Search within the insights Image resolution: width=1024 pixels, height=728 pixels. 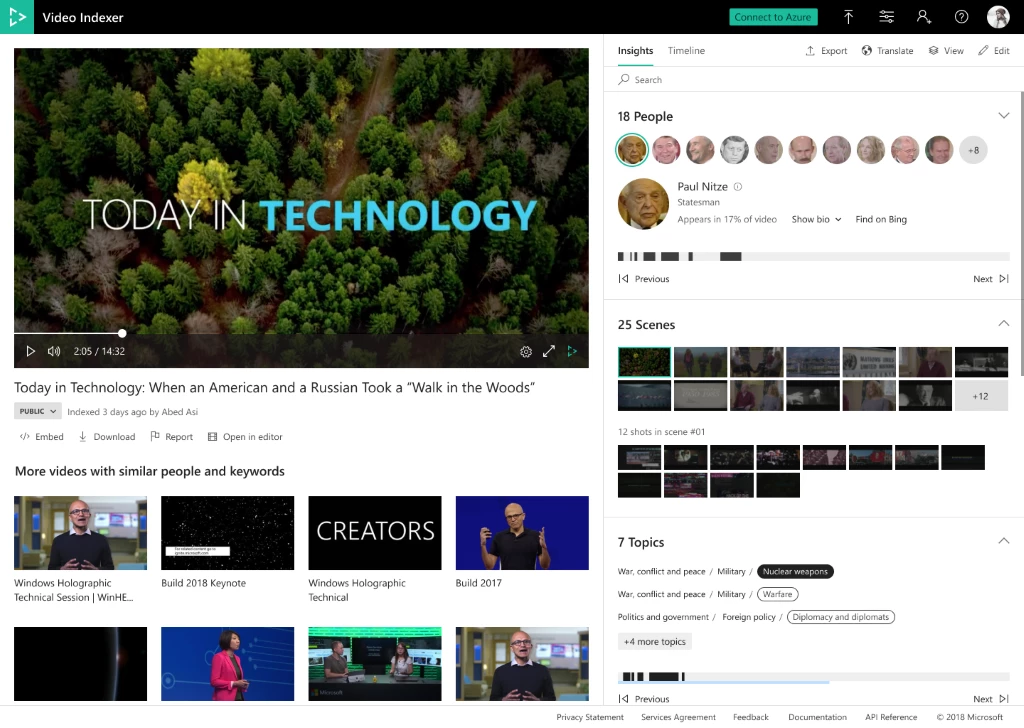tap(814, 80)
